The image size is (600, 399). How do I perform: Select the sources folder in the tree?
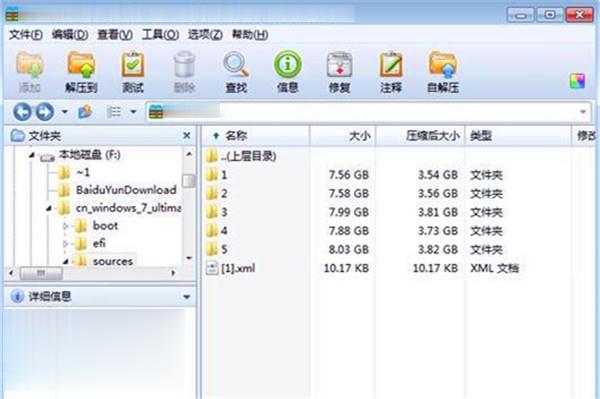113,262
